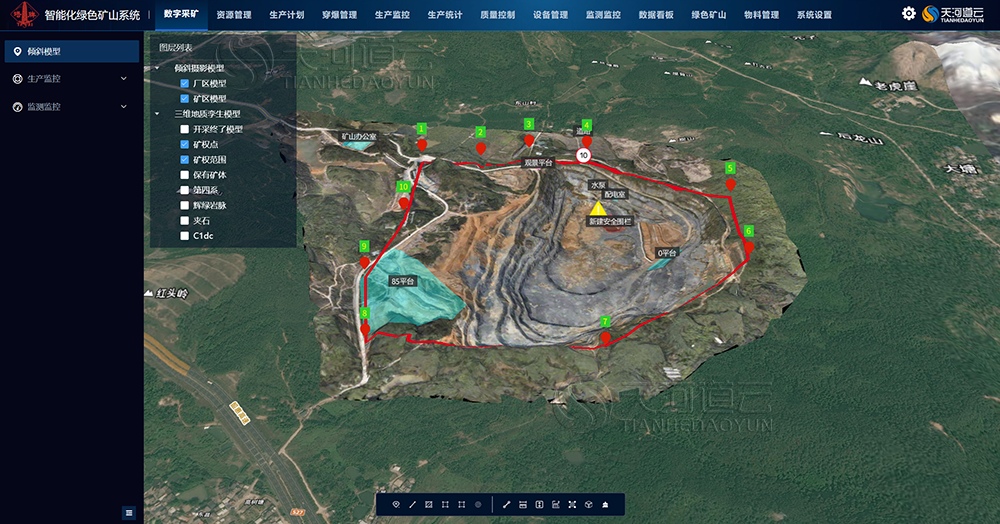Click the chart-style profile analysis icon
Viewport: 1000px width, 524px height.
pyautogui.click(x=555, y=504)
